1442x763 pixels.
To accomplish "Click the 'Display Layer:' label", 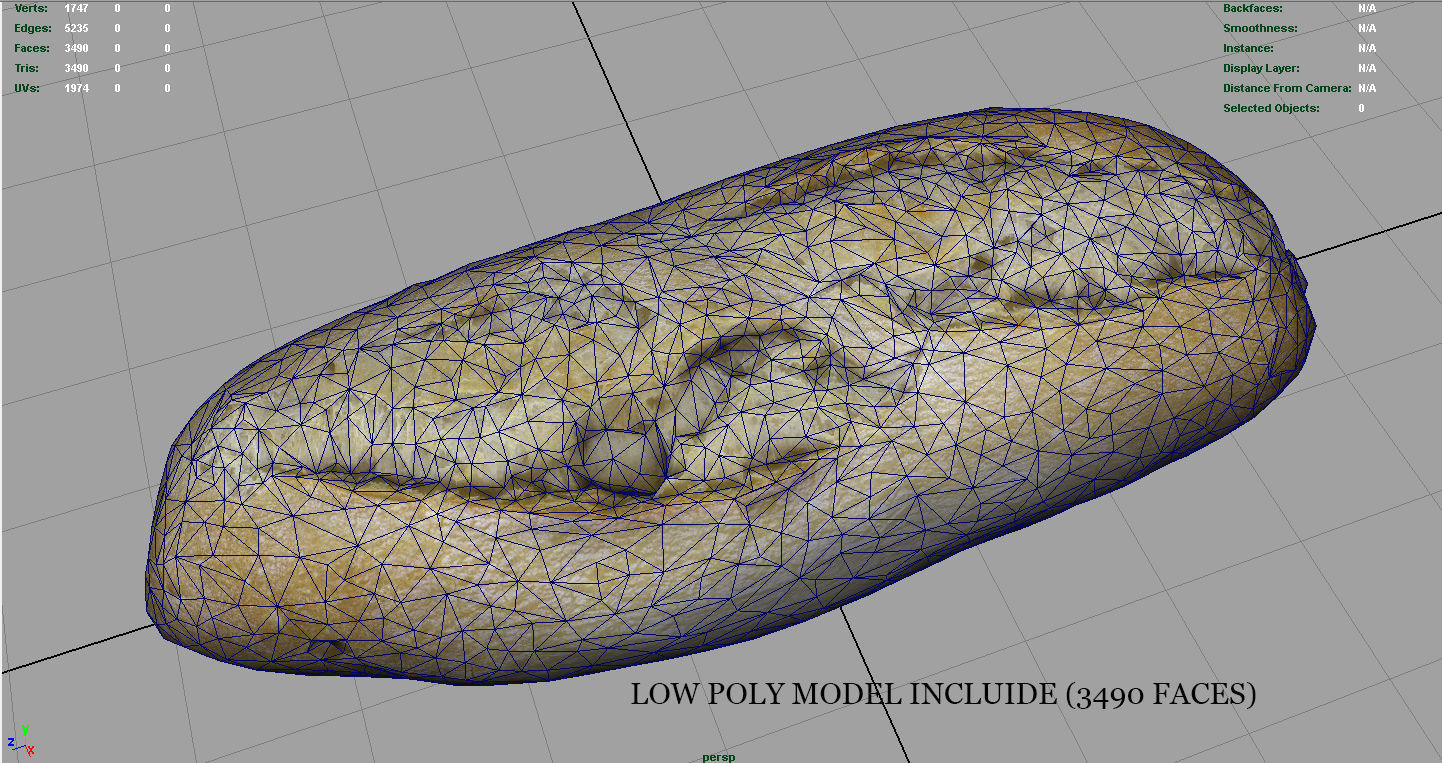I will tap(1261, 68).
